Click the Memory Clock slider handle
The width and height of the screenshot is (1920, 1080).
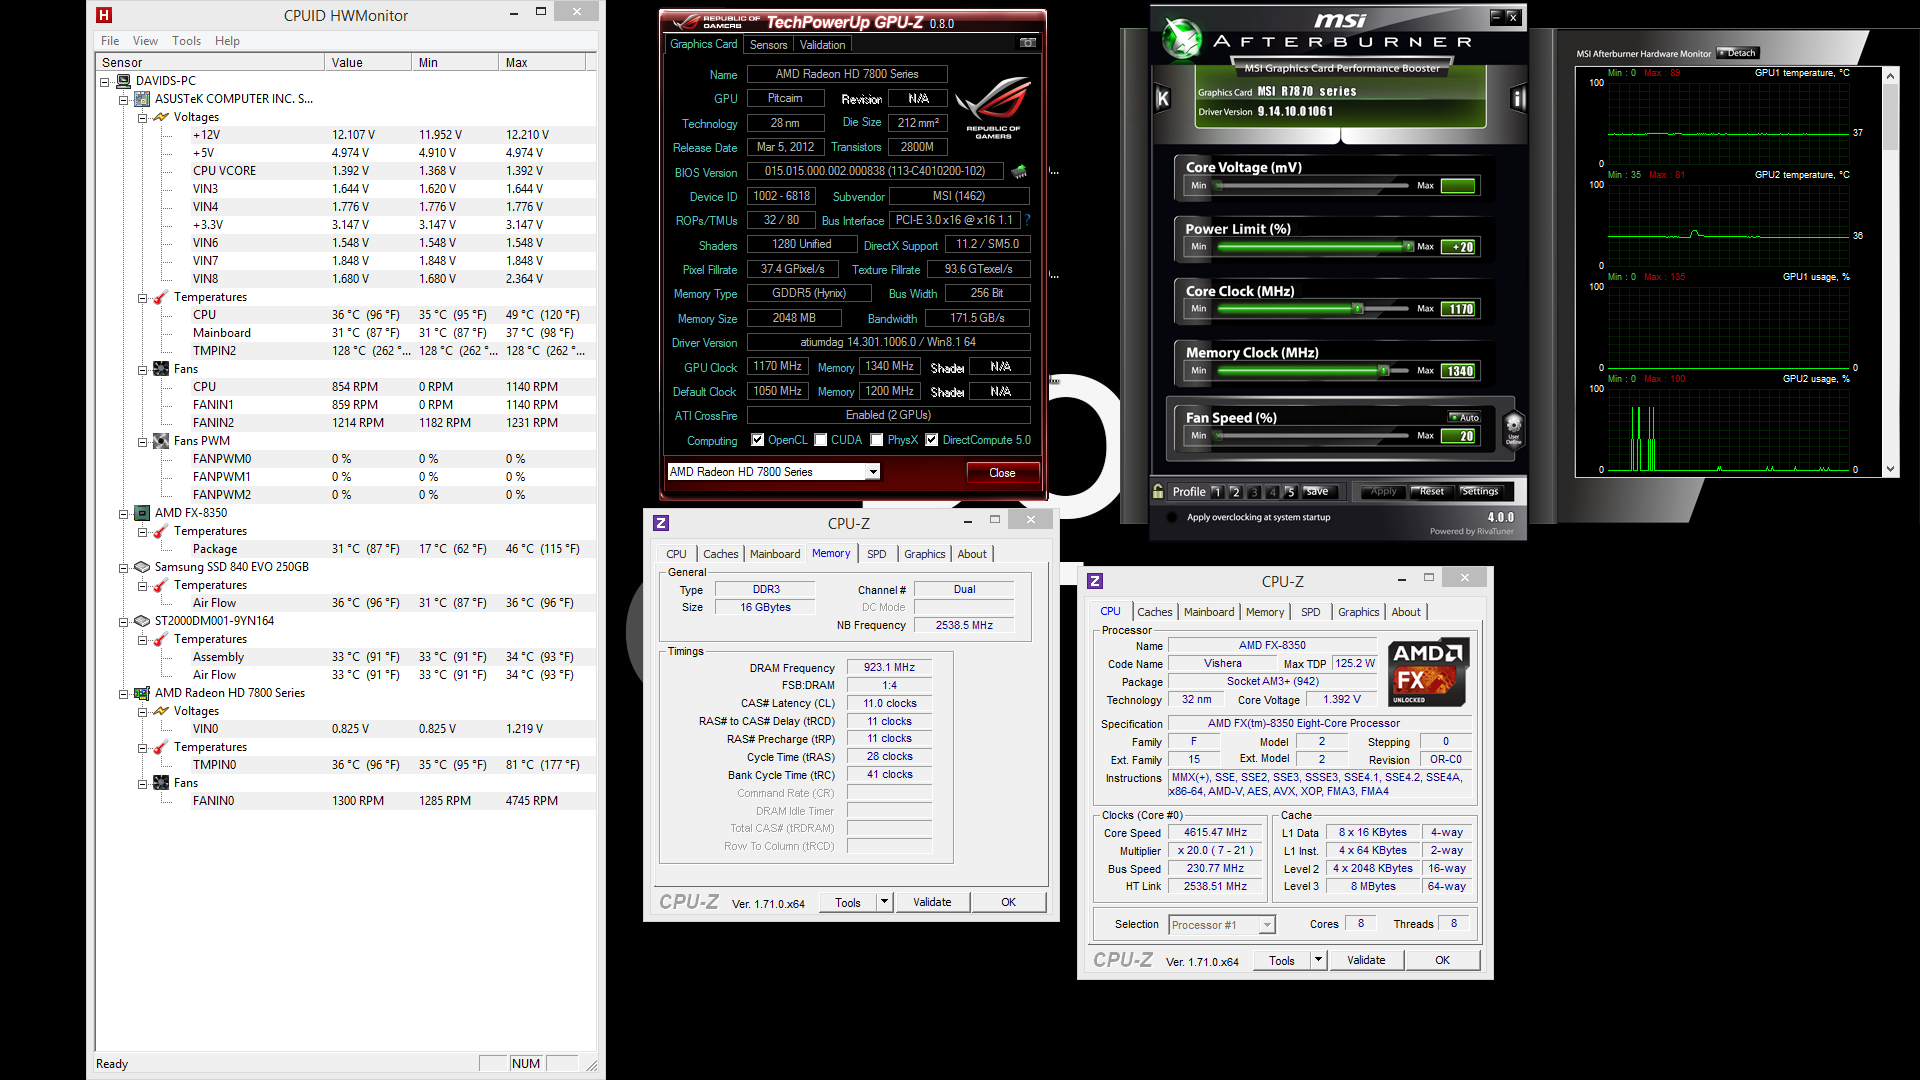[x=1383, y=371]
